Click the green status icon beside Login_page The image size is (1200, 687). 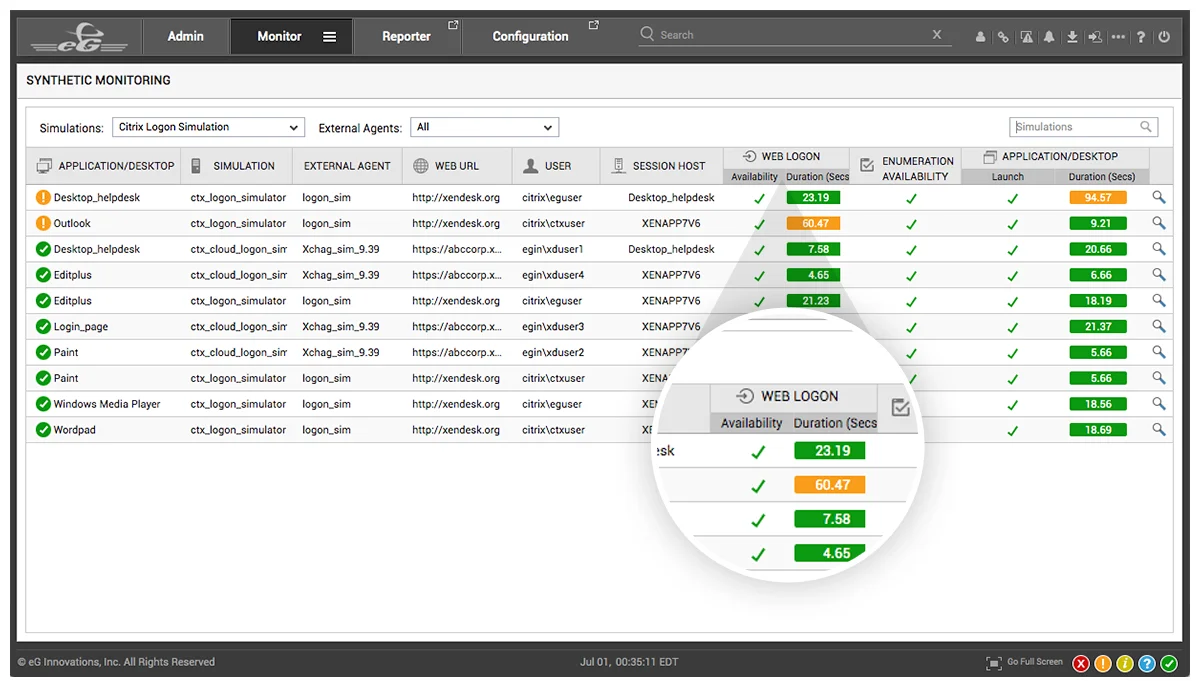[x=43, y=326]
